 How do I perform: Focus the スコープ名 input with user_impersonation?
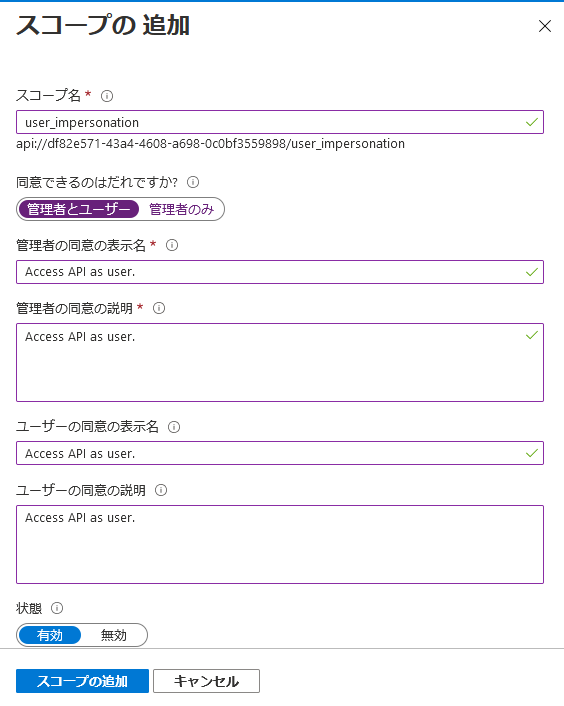[x=280, y=122]
